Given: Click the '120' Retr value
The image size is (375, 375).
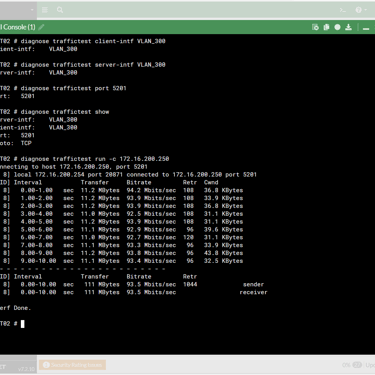Looking at the screenshot, I should (188, 237).
